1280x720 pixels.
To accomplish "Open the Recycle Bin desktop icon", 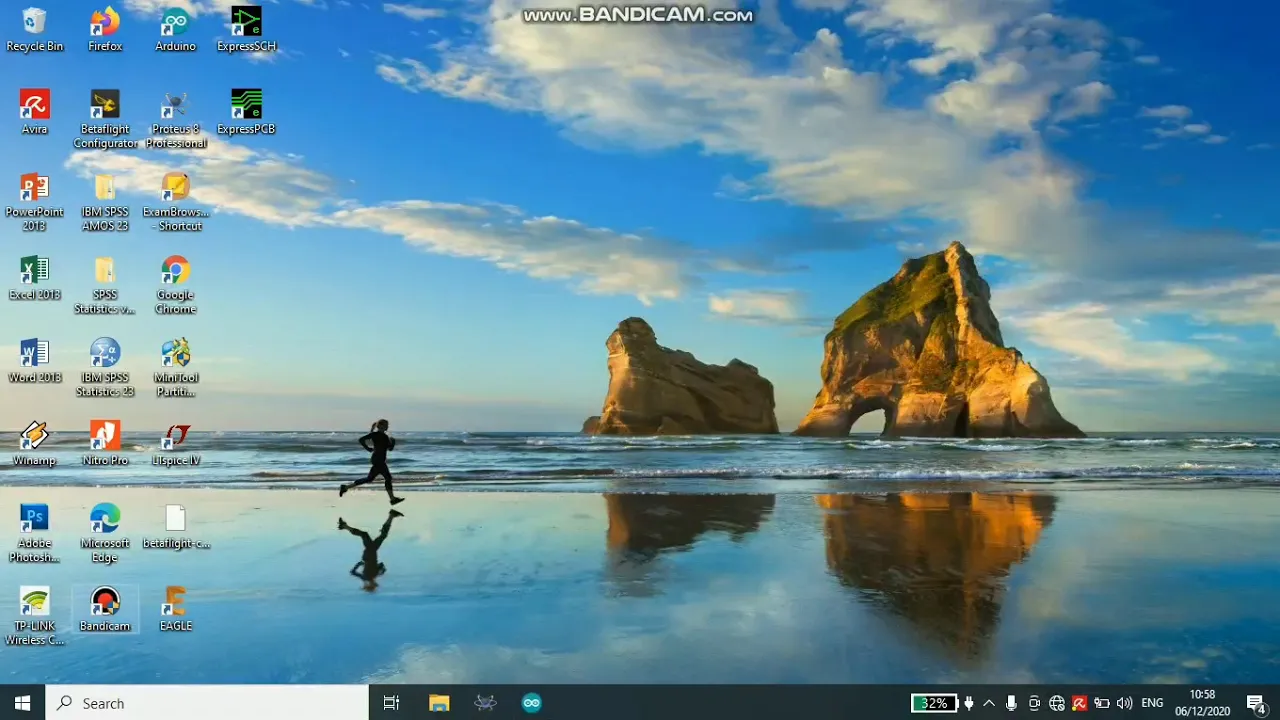I will coord(34,30).
